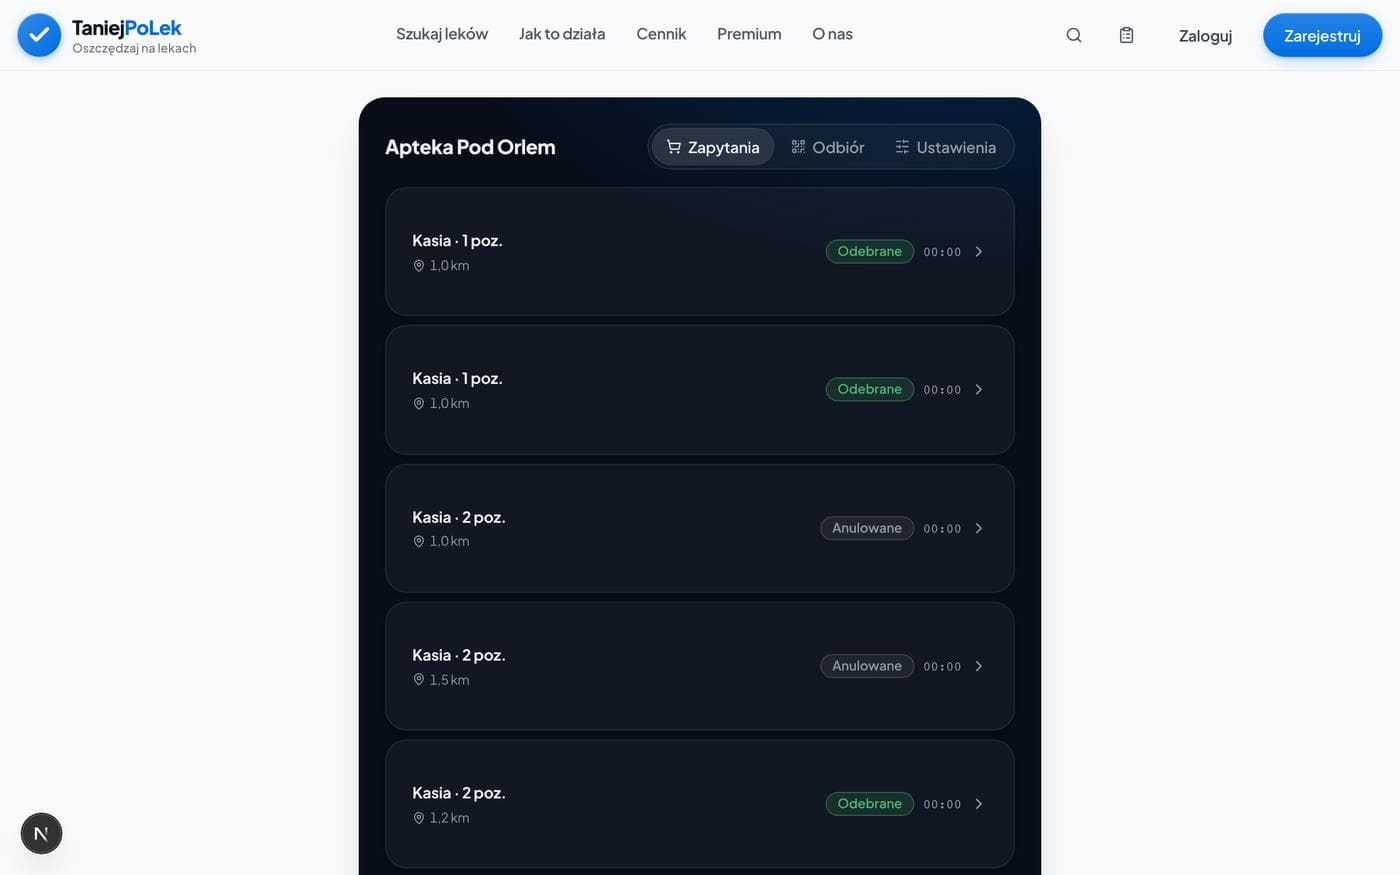Open the search magnifier icon in header
Image resolution: width=1400 pixels, height=875 pixels.
tap(1074, 35)
